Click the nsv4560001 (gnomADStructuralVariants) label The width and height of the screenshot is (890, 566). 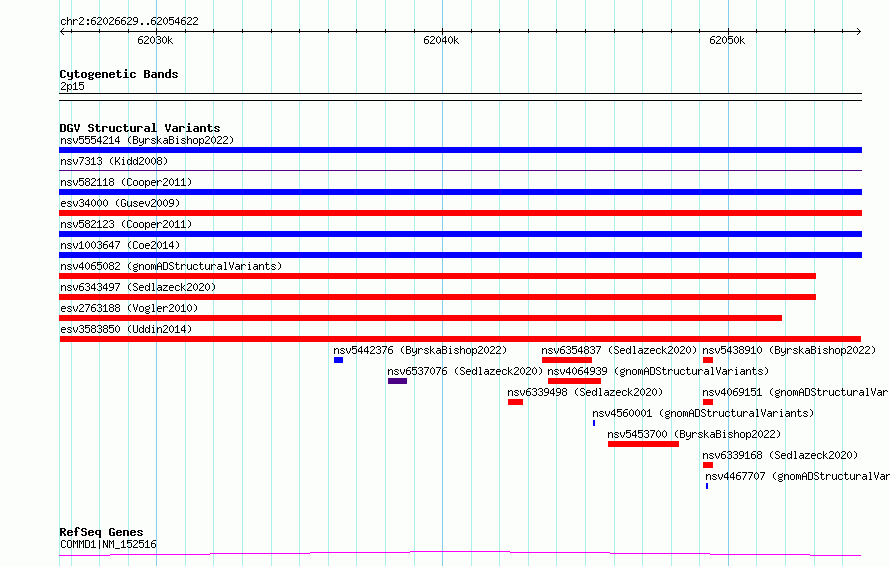coord(703,413)
